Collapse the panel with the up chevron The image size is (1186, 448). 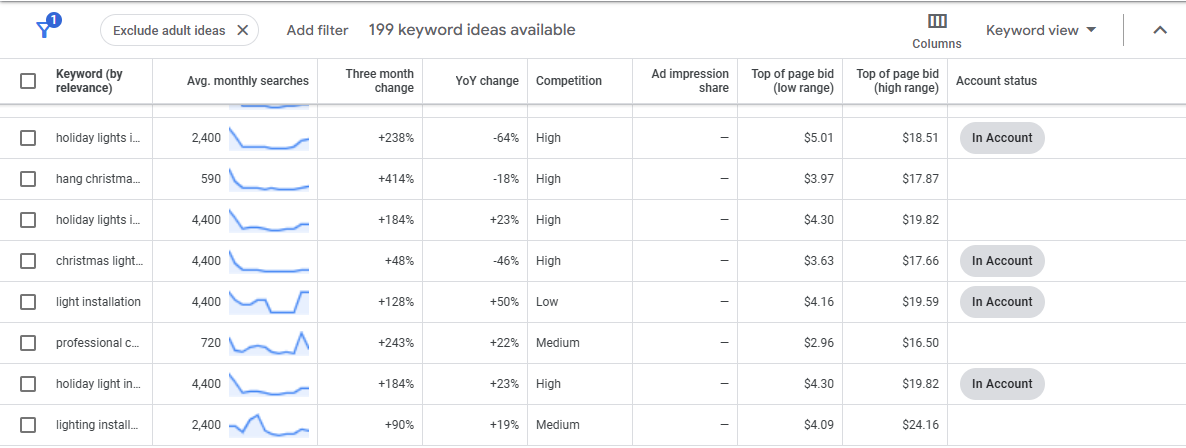(x=1160, y=30)
